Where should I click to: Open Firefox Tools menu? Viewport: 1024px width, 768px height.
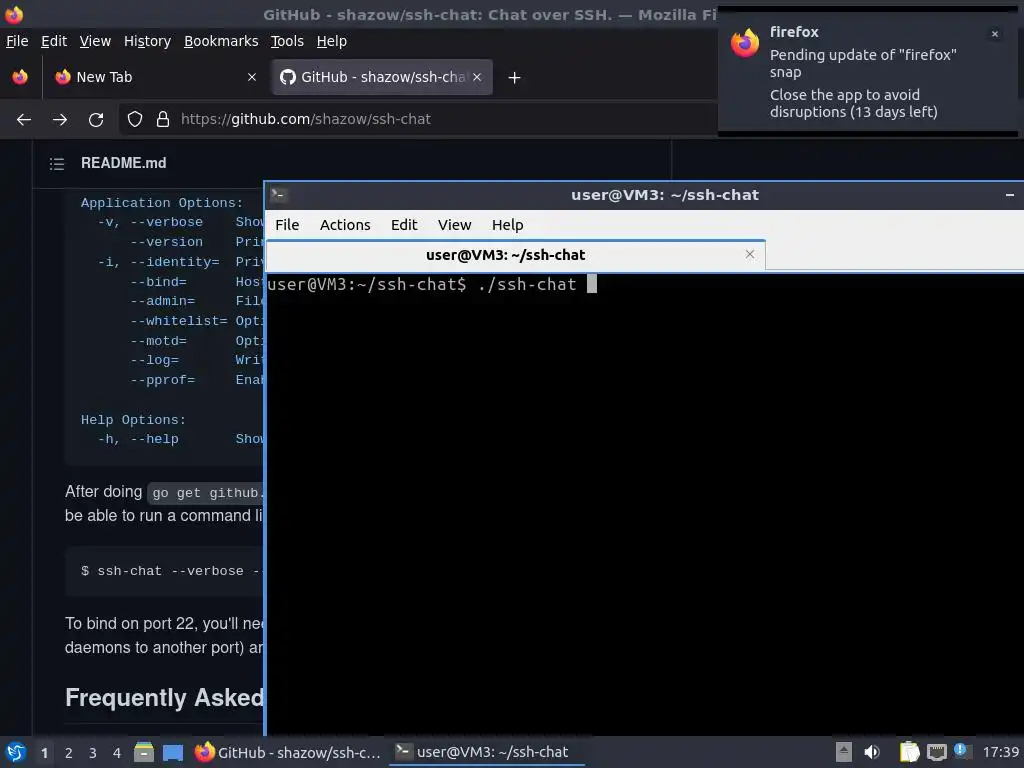287,41
